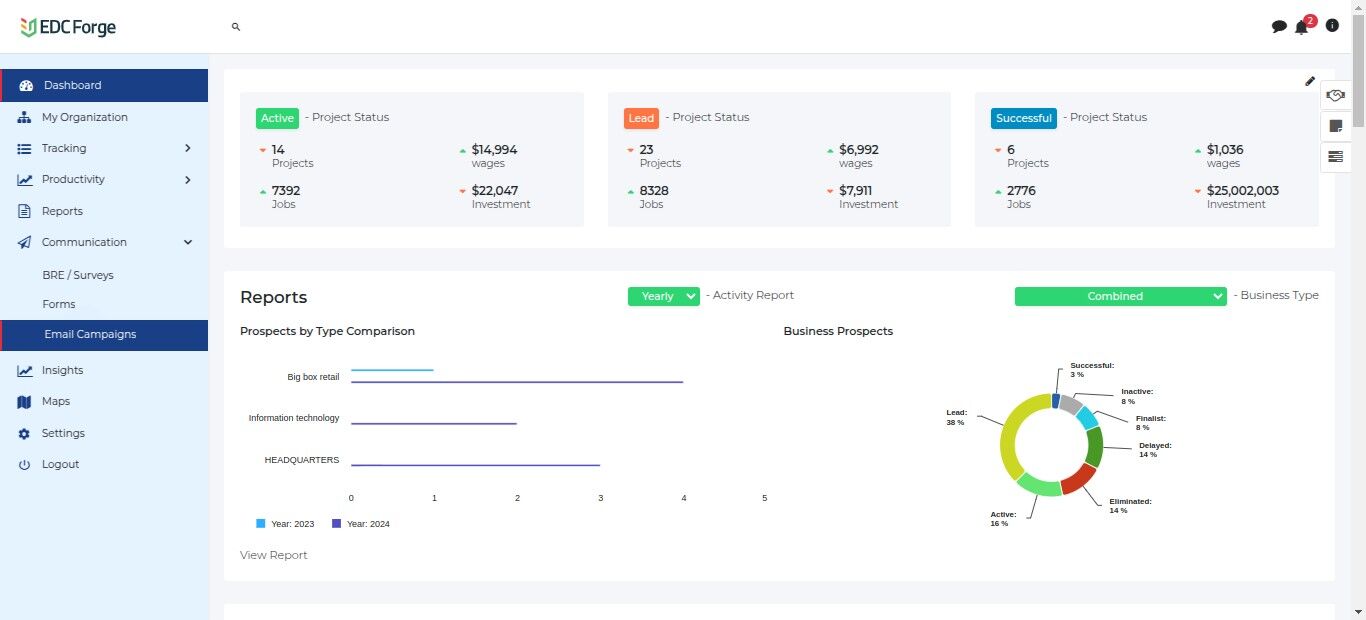This screenshot has width=1366, height=620.
Task: Open the notifications bell
Action: 1301,27
